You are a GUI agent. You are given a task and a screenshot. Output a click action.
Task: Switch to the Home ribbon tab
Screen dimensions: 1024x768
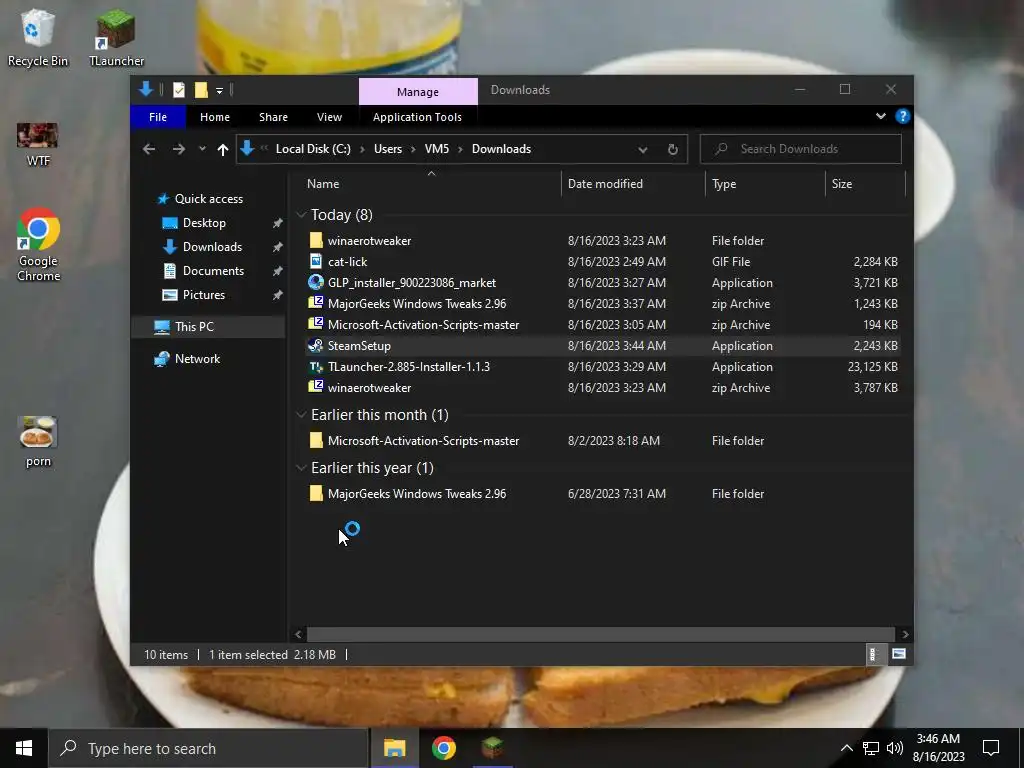pos(215,117)
